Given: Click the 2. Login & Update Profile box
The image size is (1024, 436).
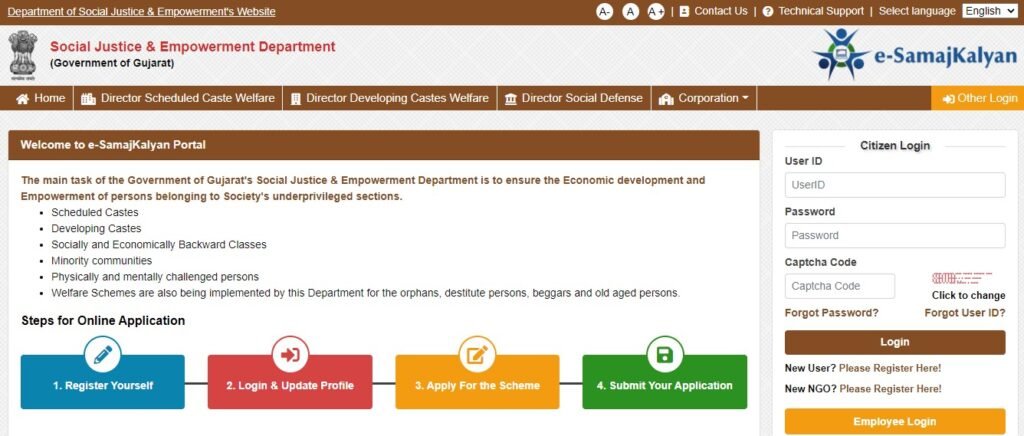Looking at the screenshot, I should (x=290, y=382).
